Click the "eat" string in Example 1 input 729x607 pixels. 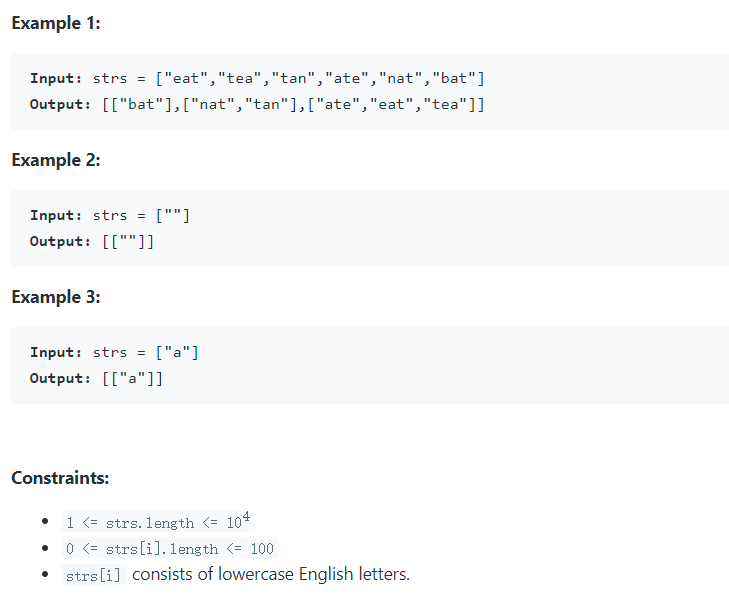186,79
